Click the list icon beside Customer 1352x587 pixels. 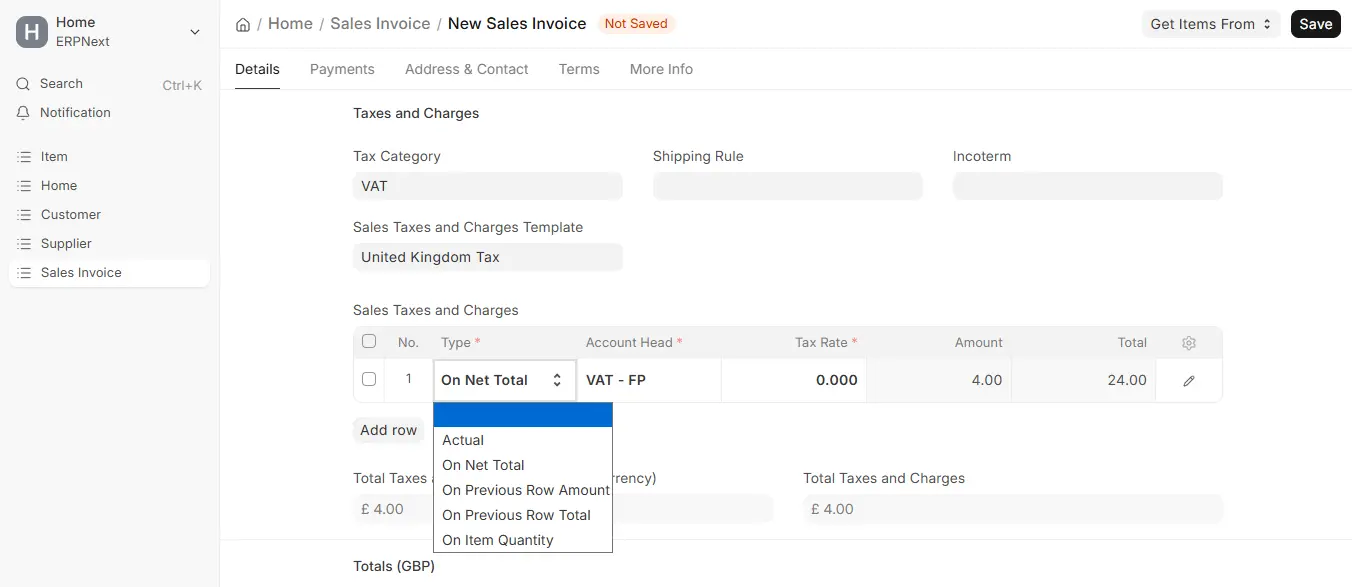pos(25,215)
